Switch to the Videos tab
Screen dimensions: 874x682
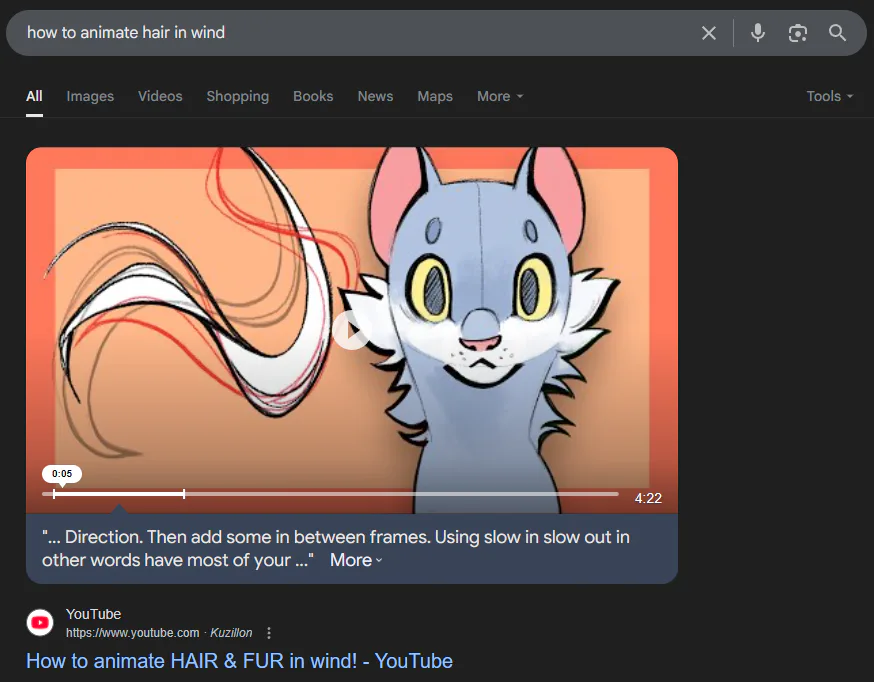pos(160,96)
